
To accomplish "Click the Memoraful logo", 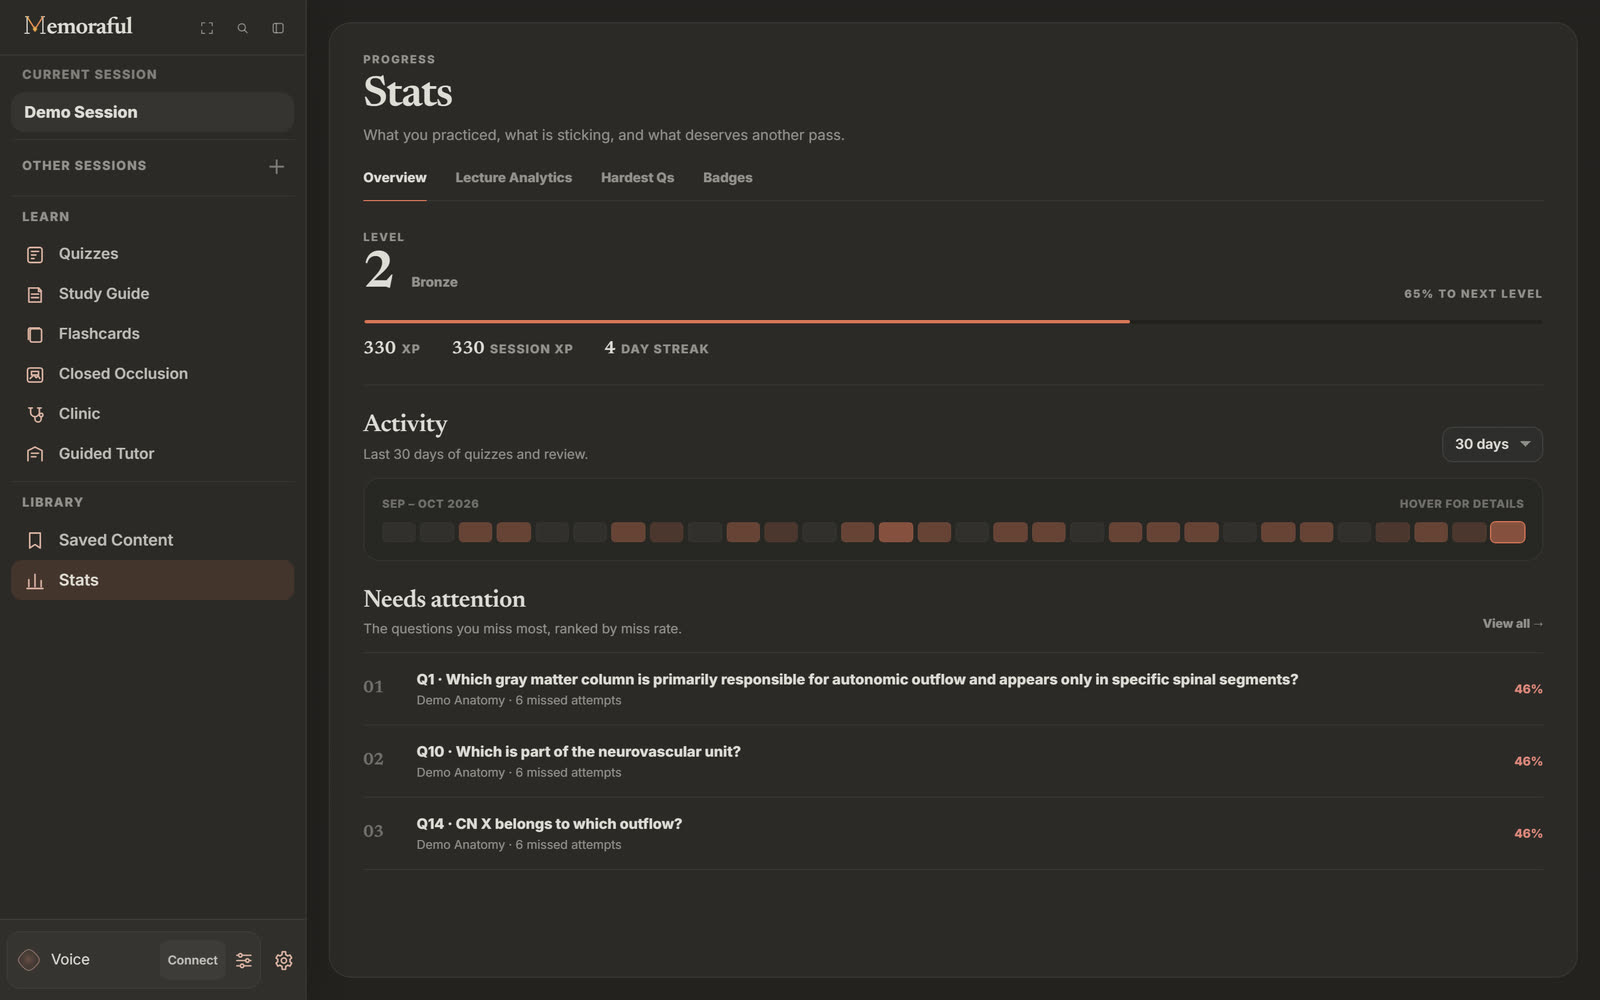I will pos(78,26).
